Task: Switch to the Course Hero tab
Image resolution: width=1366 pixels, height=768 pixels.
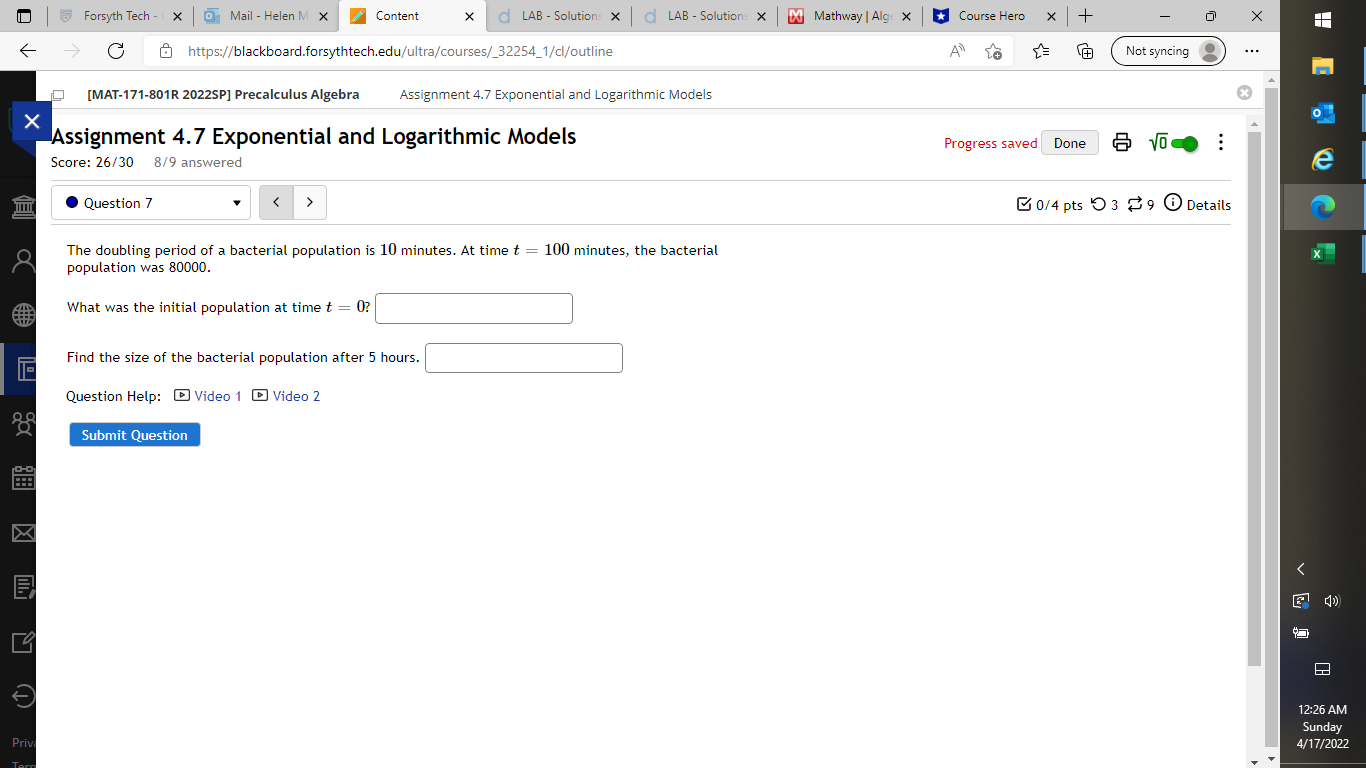Action: pyautogui.click(x=988, y=16)
